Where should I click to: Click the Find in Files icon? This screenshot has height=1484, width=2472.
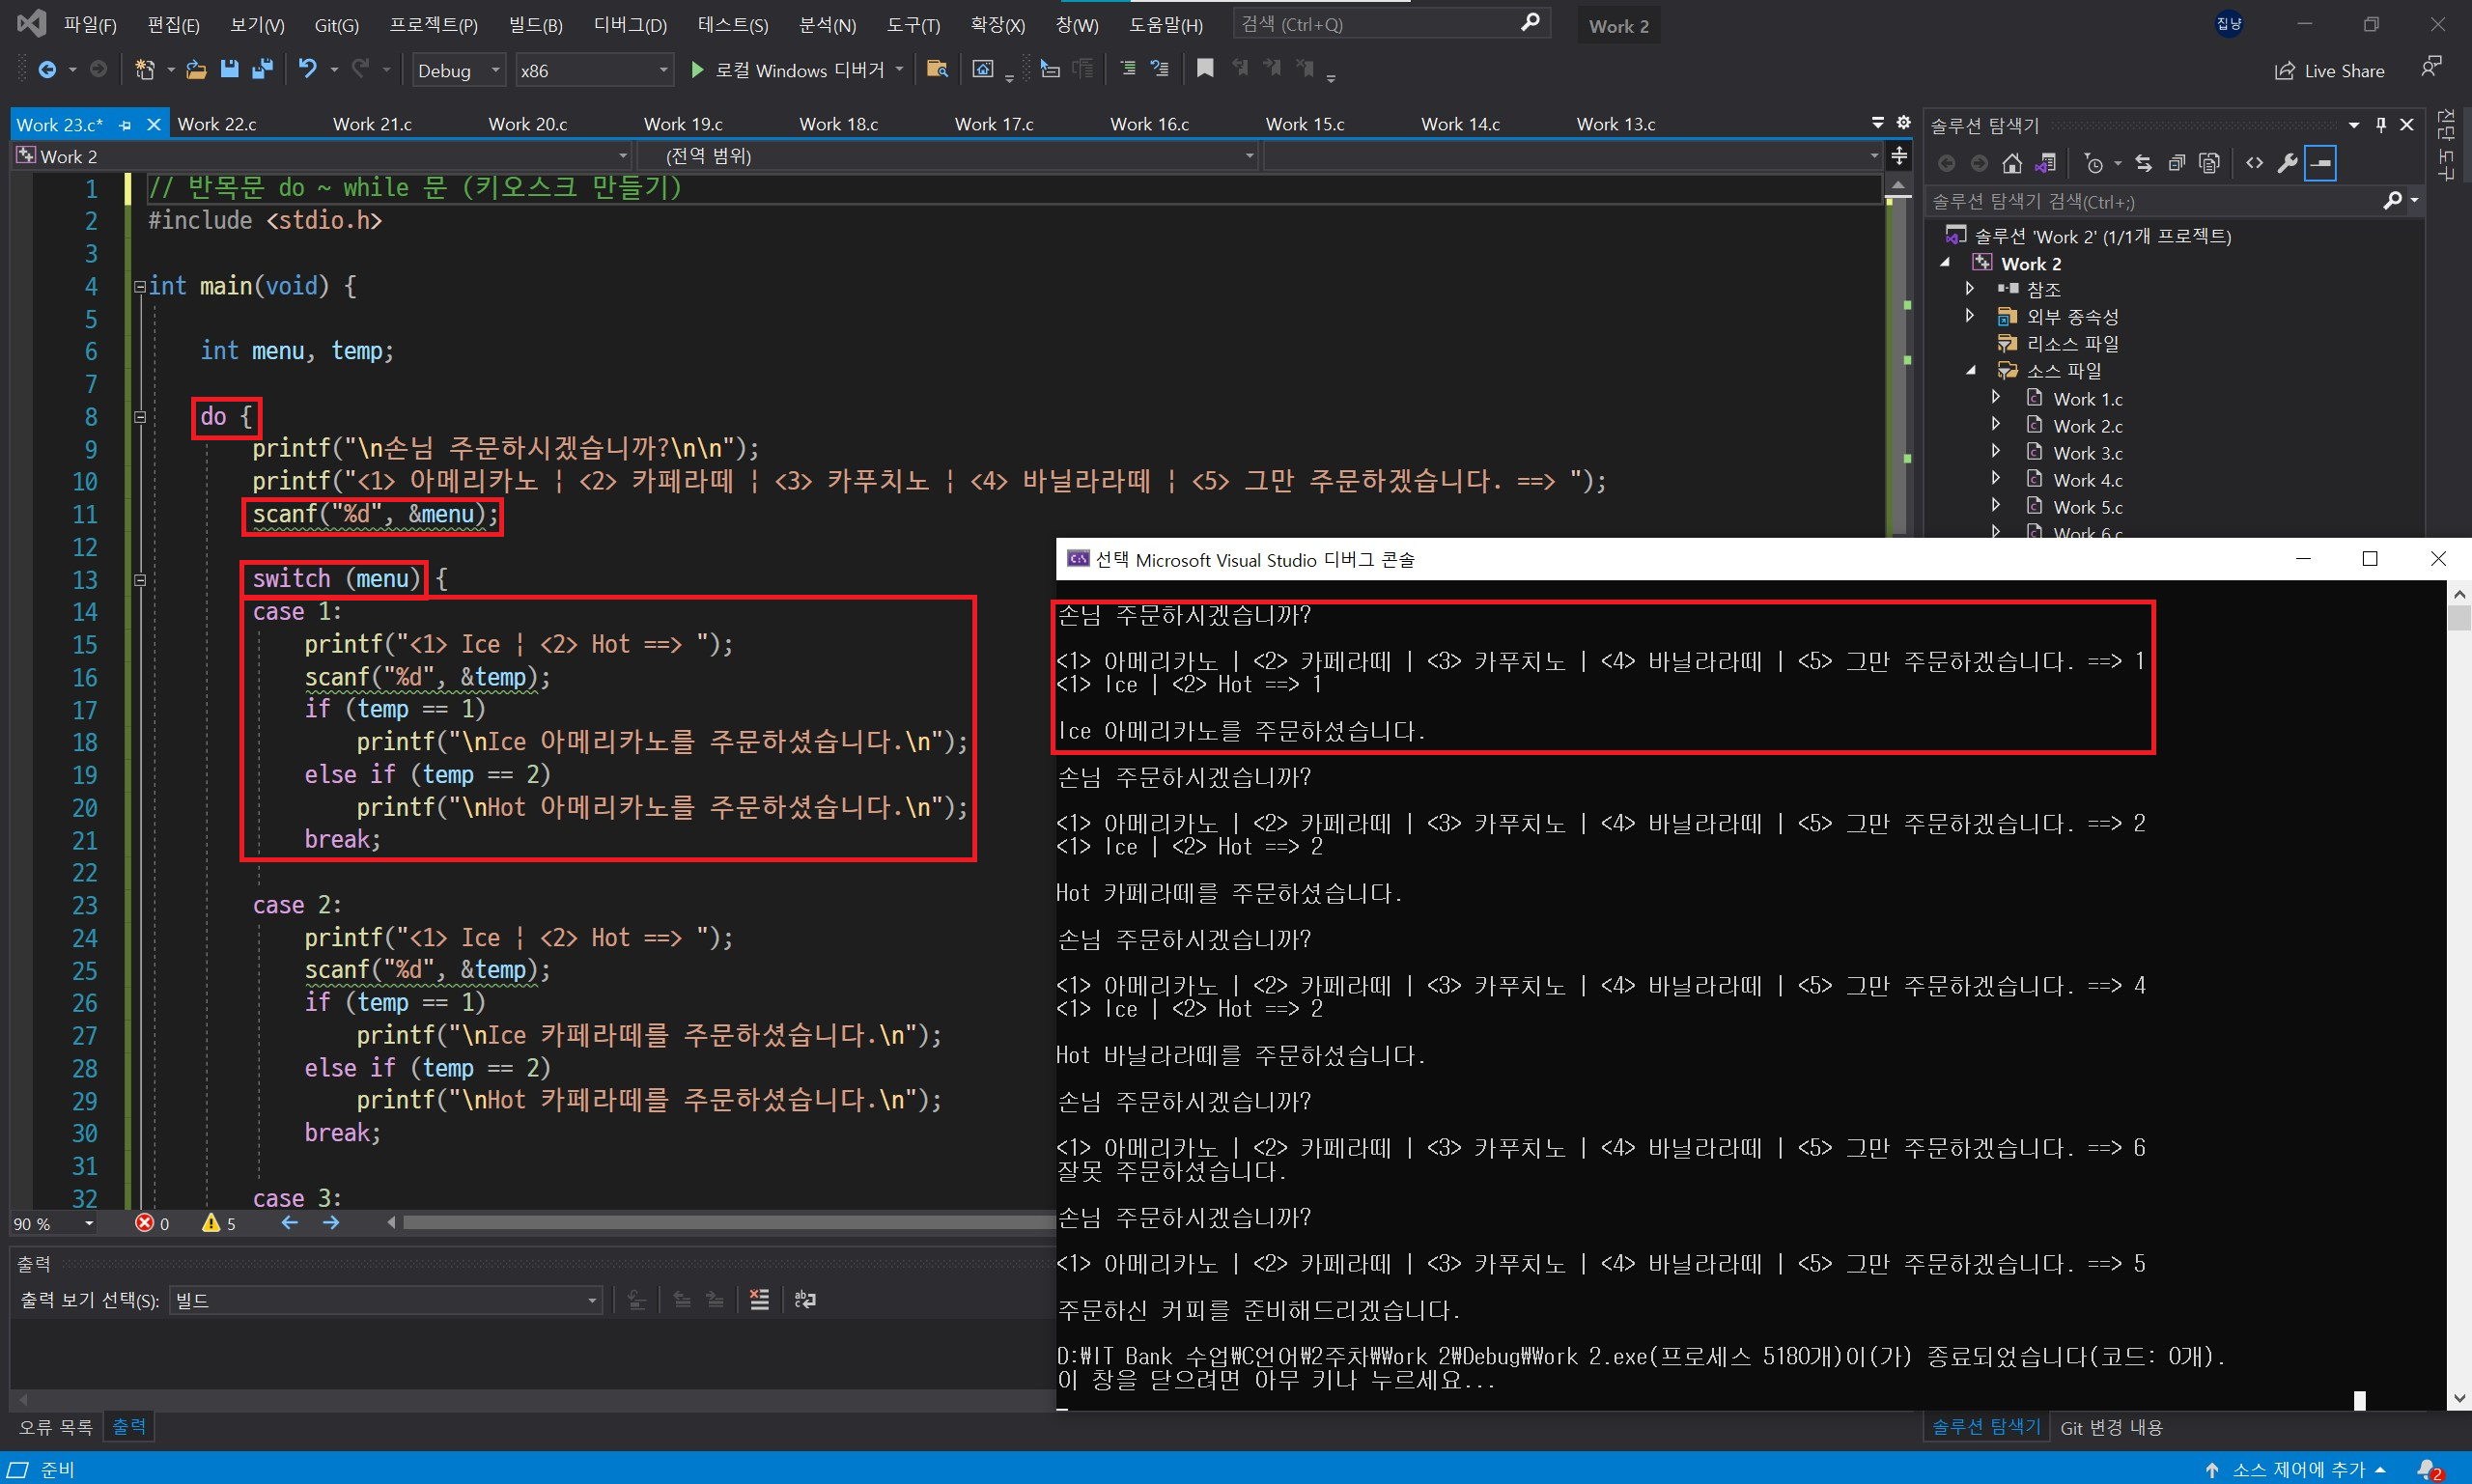(937, 69)
